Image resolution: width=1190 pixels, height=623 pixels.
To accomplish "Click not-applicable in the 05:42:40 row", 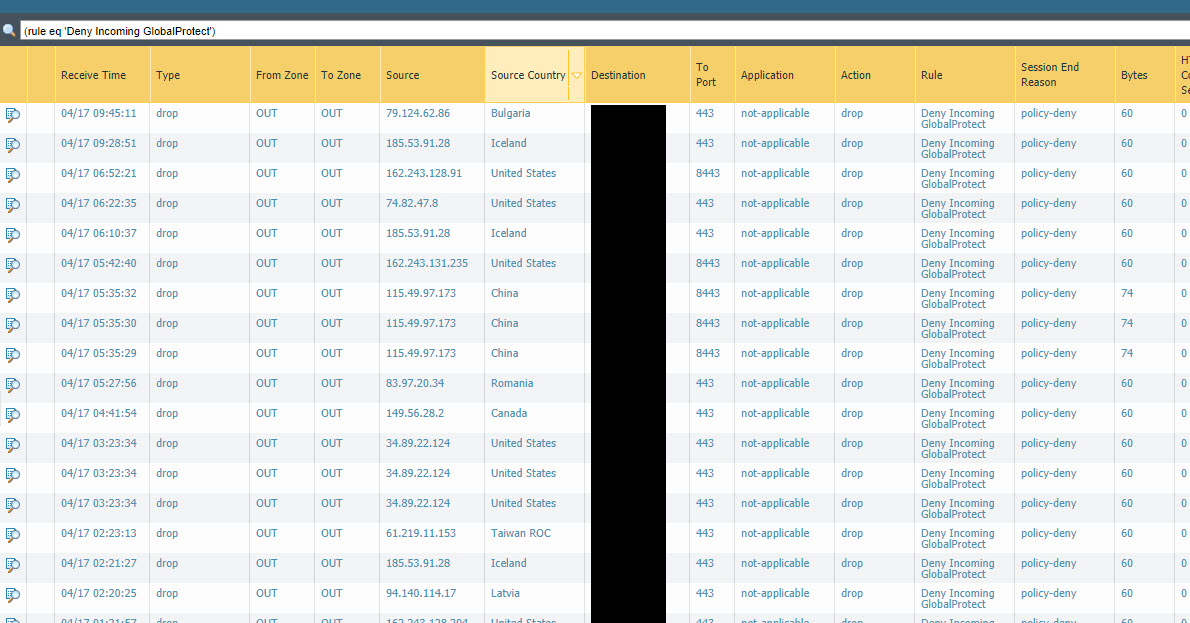I will click(775, 263).
